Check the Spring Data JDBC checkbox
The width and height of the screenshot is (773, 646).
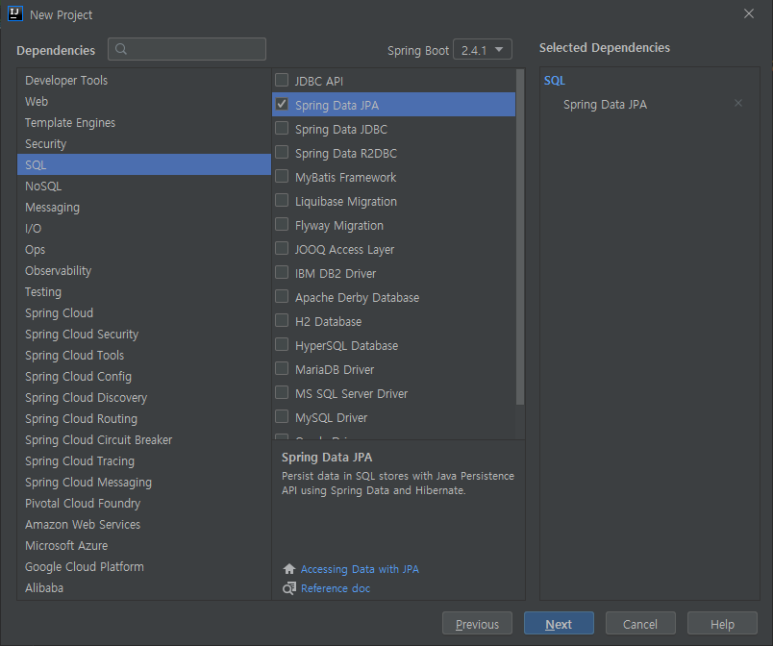tap(281, 128)
